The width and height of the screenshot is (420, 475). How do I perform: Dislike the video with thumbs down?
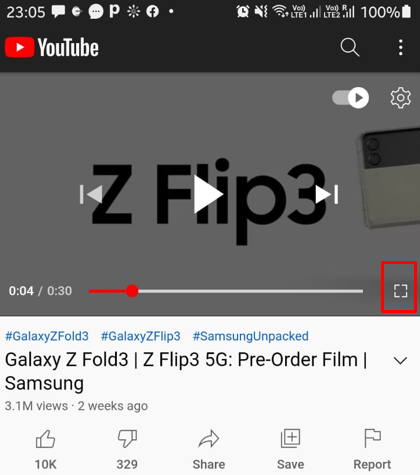tap(127, 449)
